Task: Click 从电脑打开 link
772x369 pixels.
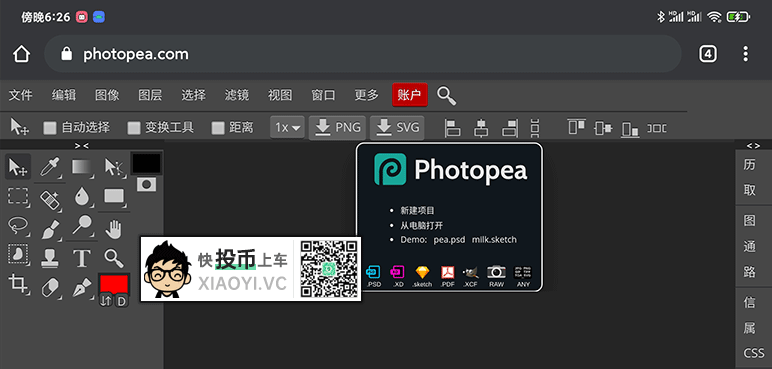Action: [x=421, y=226]
